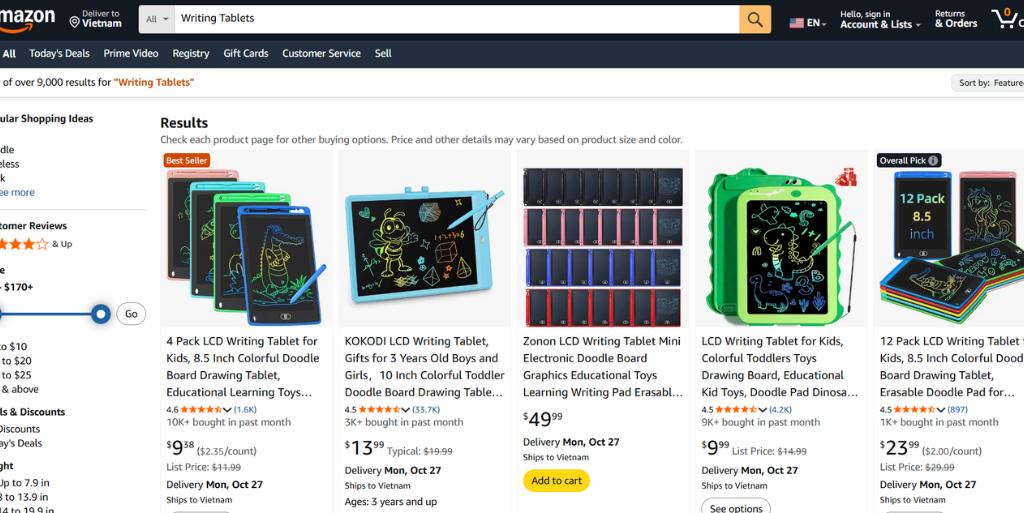Click the Deliver to Vietnam location pin
Viewport: 1024px width, 513px height.
pos(74,23)
